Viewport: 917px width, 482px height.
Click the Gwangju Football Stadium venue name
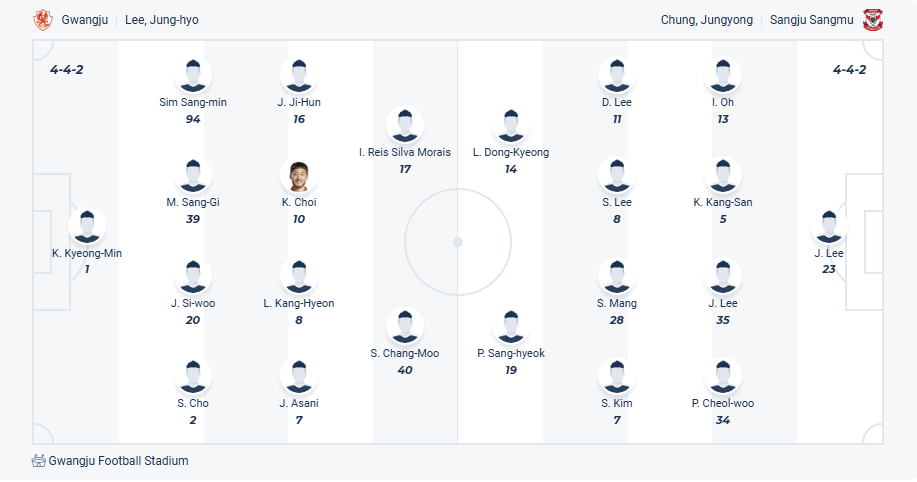[118, 461]
